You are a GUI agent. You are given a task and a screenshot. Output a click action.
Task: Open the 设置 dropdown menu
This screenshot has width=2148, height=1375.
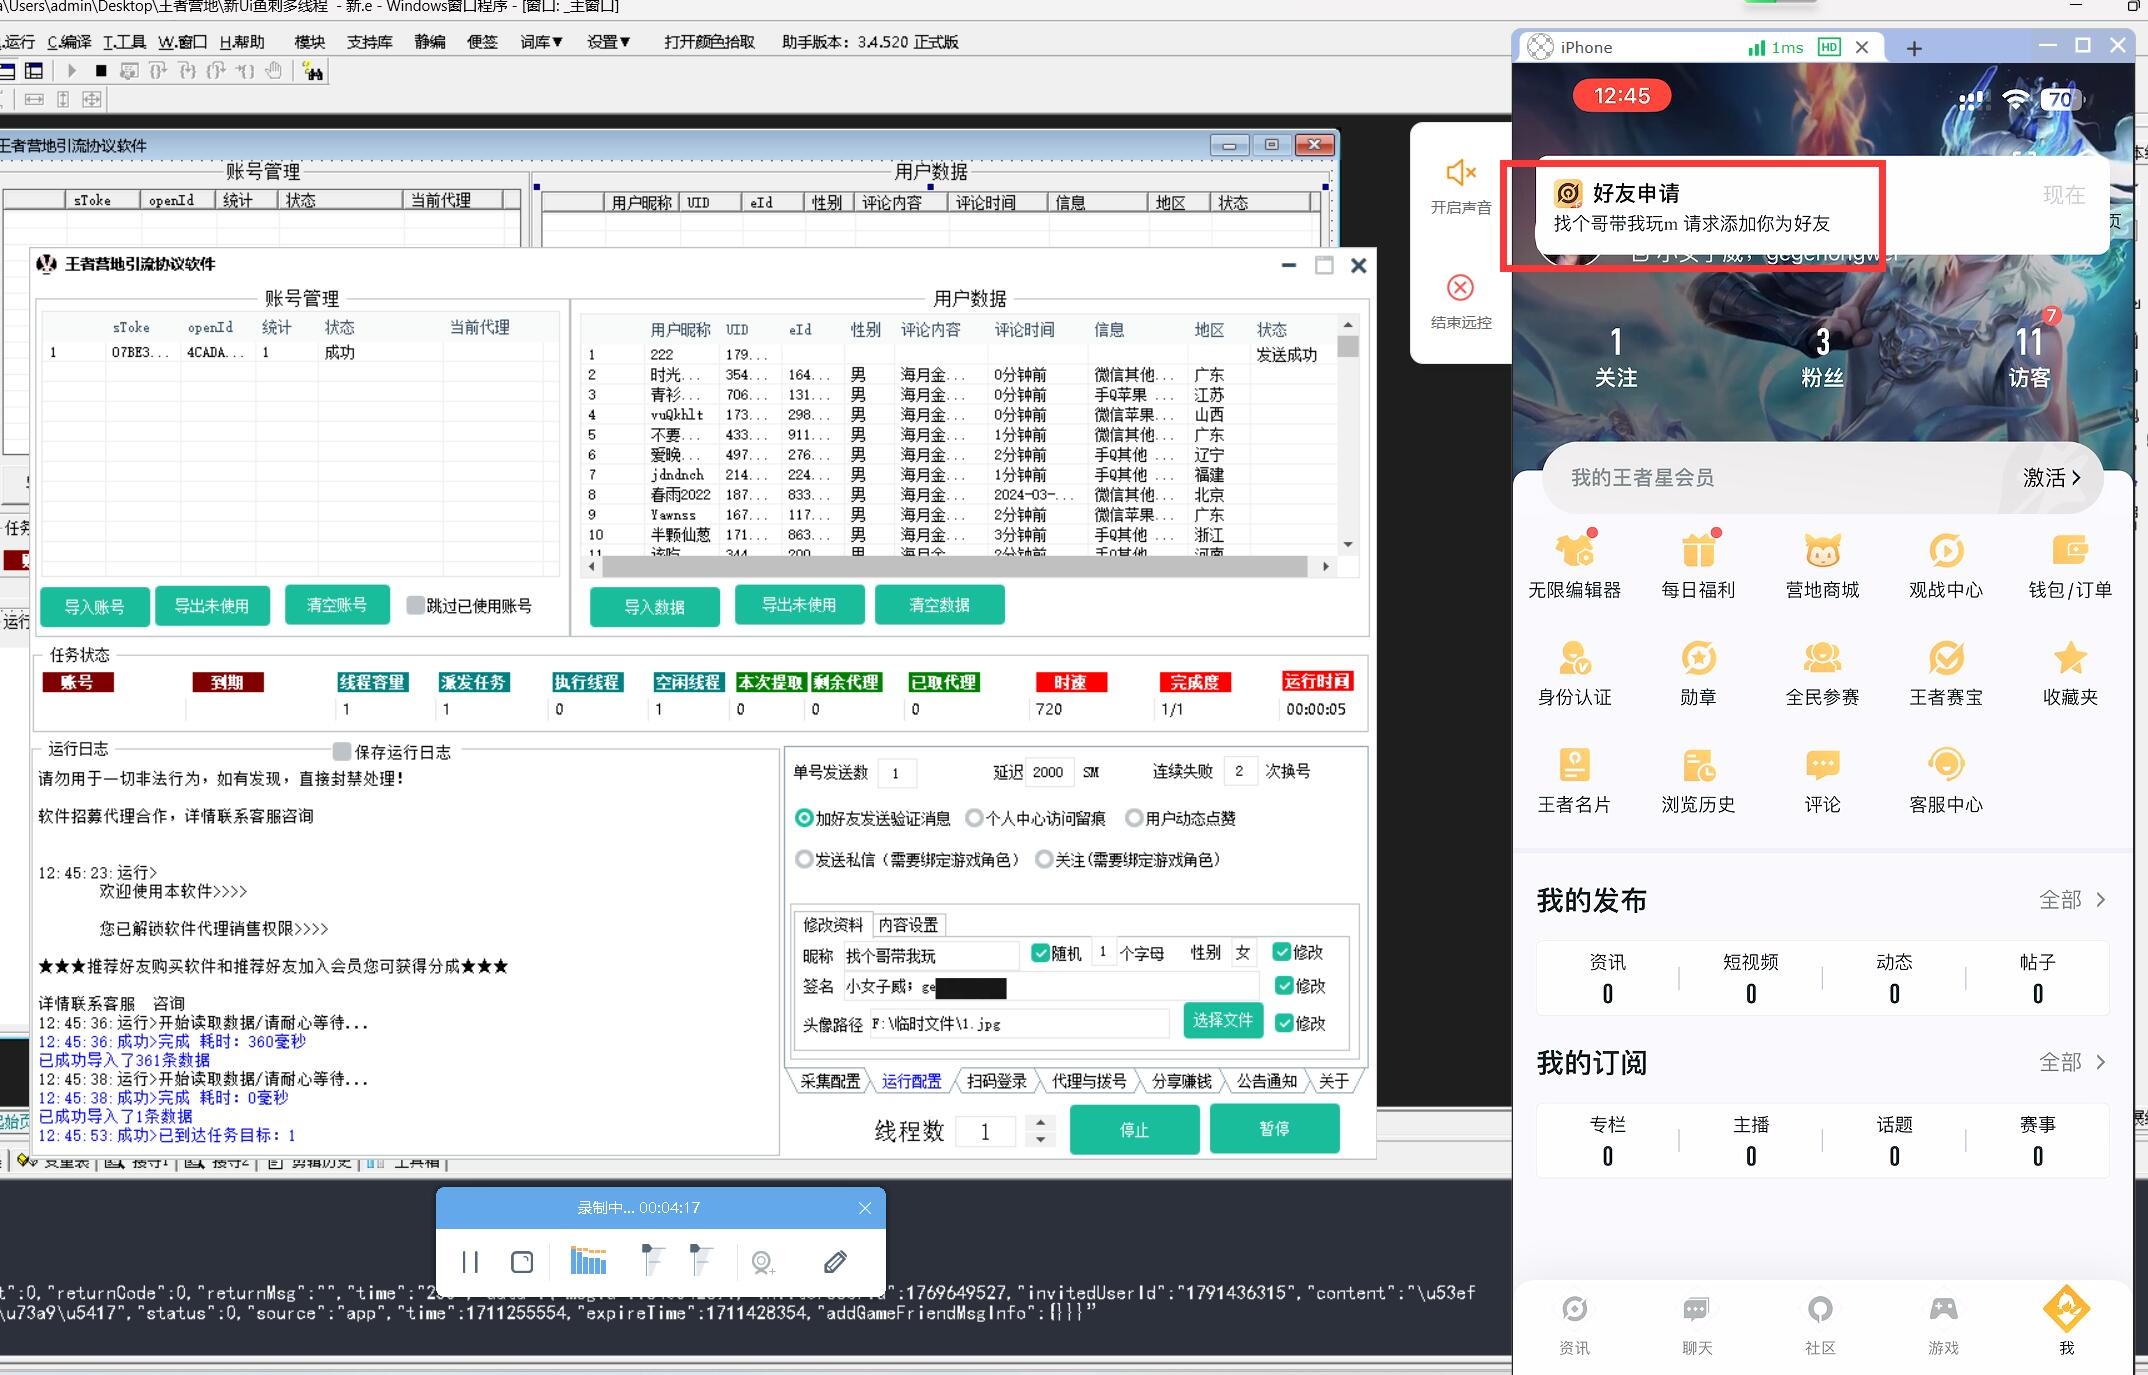[608, 42]
